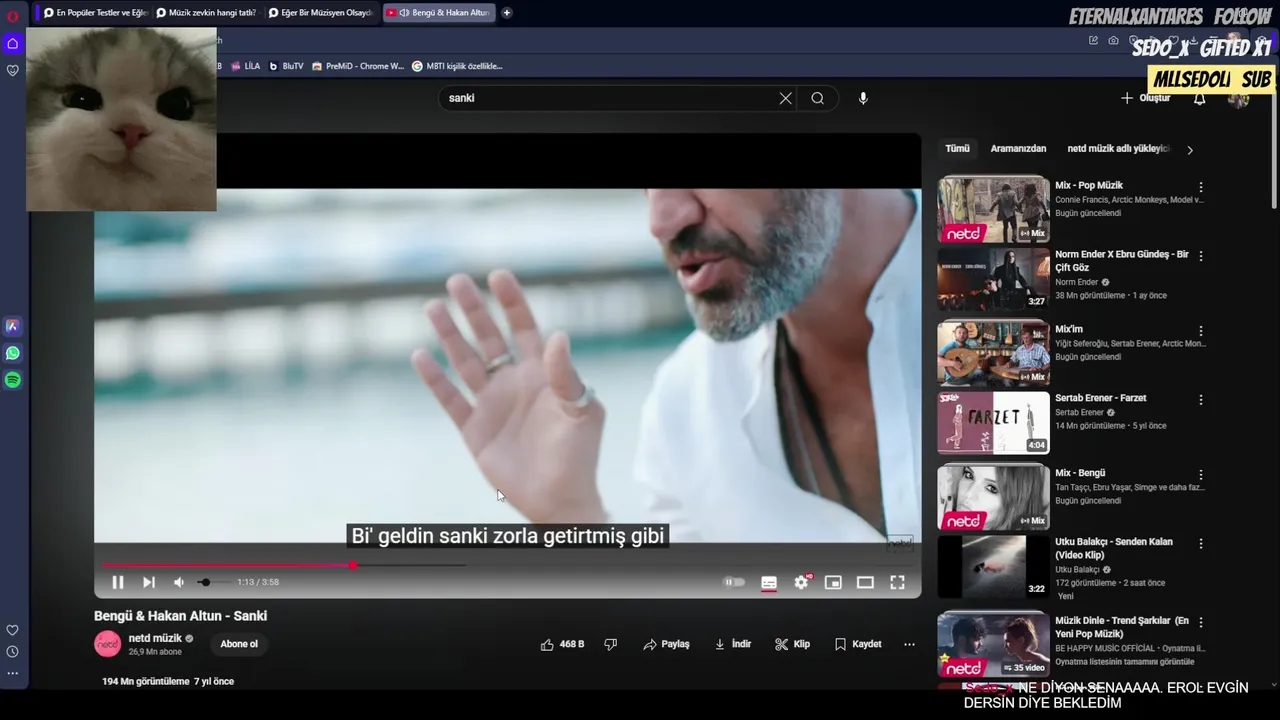The width and height of the screenshot is (1280, 720).
Task: Open YouTube notifications bell
Action: [x=1199, y=98]
